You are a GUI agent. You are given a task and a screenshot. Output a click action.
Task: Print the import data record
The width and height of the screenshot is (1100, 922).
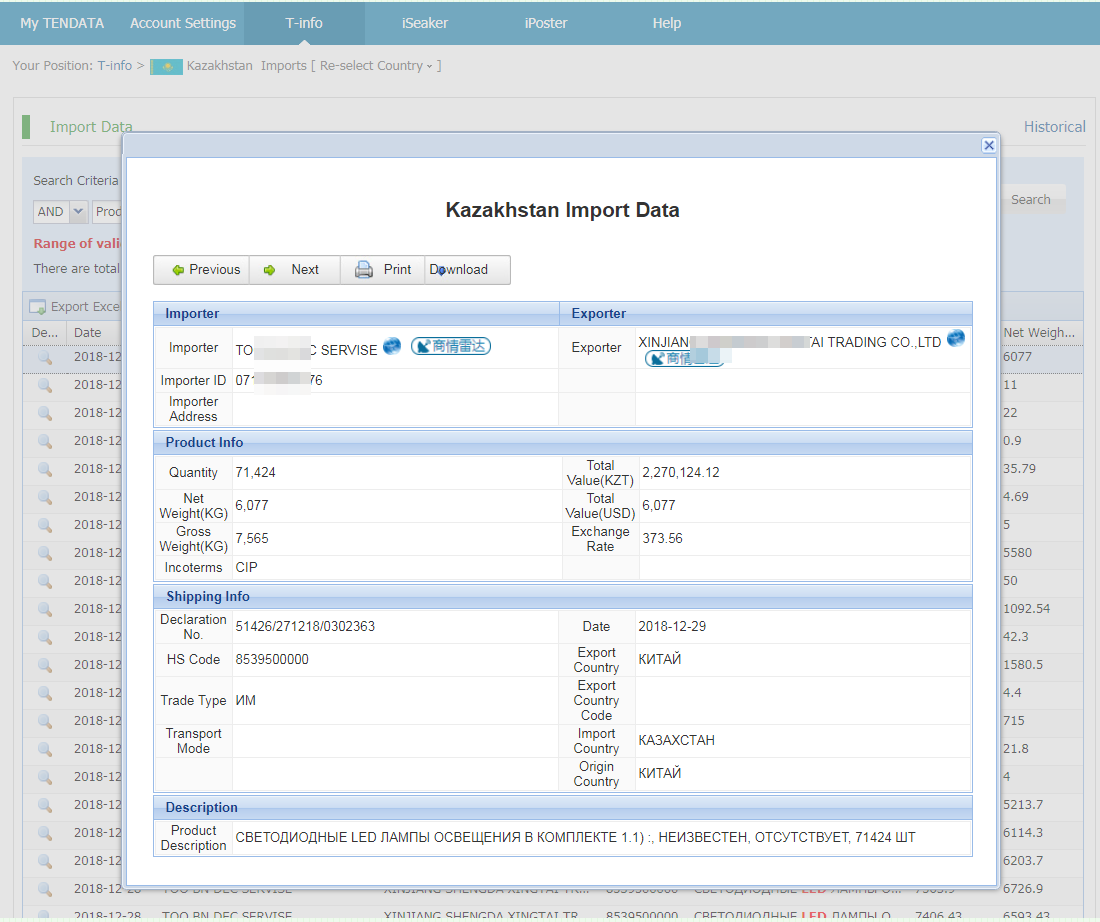pyautogui.click(x=384, y=270)
